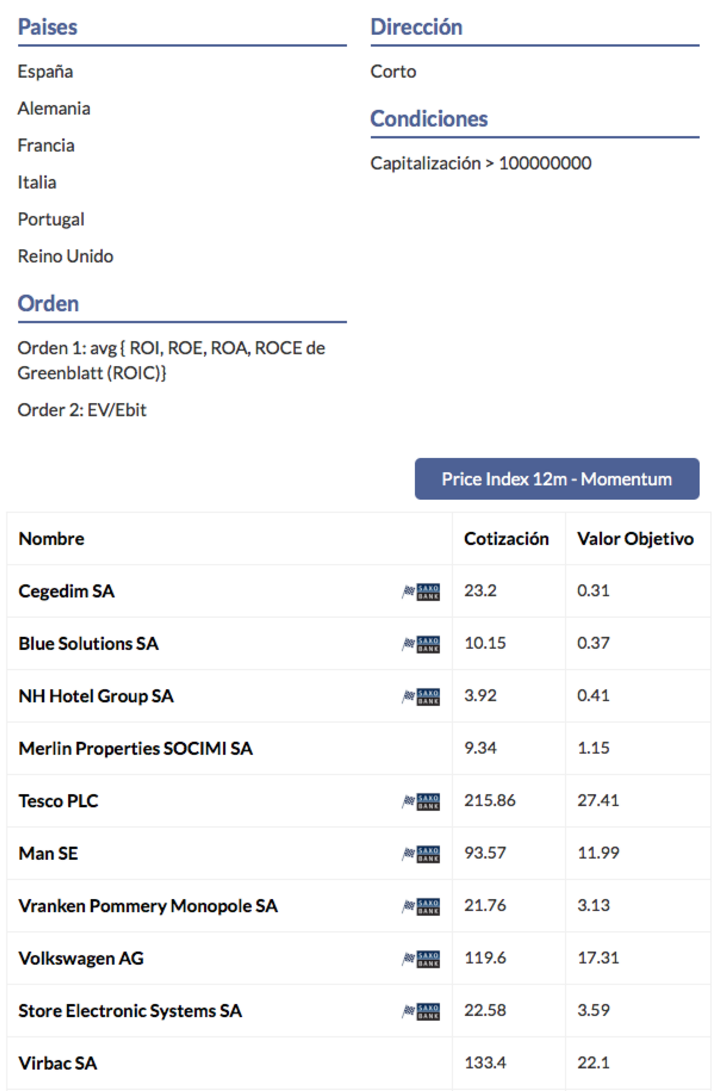Click Saxo Bank icon beside Man SE

pyautogui.click(x=421, y=854)
